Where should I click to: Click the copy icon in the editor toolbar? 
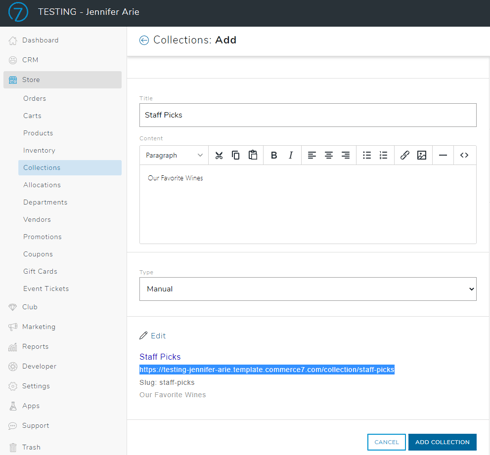(x=236, y=155)
